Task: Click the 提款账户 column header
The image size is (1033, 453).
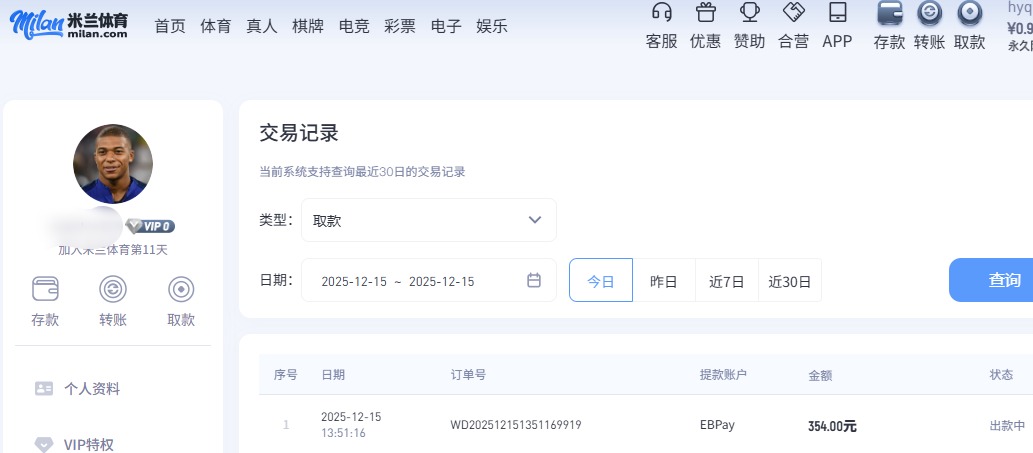Action: point(723,375)
